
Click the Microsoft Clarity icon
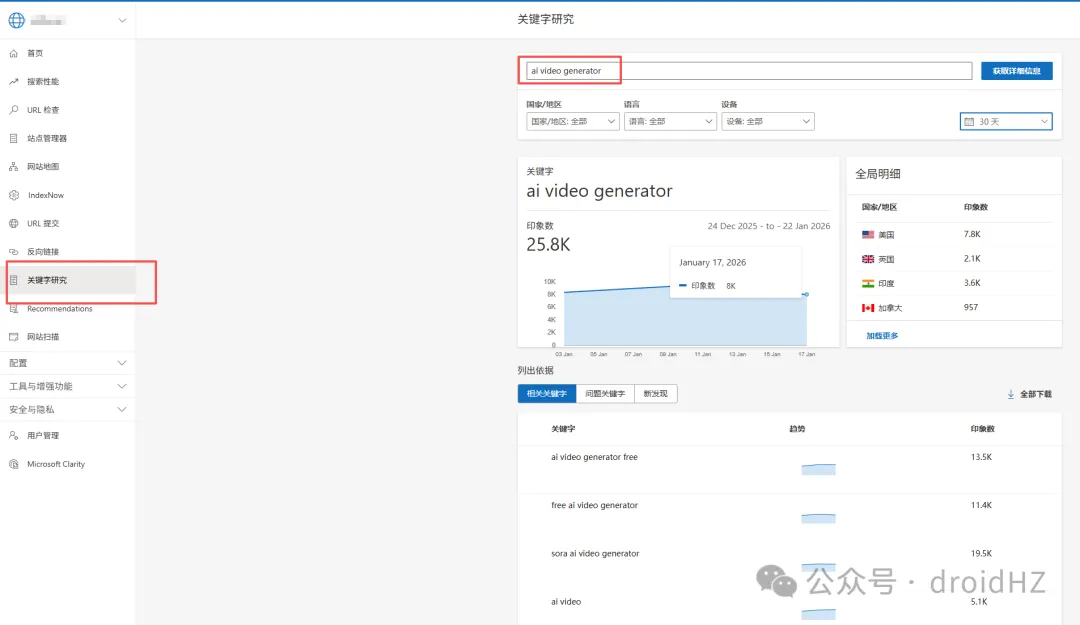pos(14,464)
